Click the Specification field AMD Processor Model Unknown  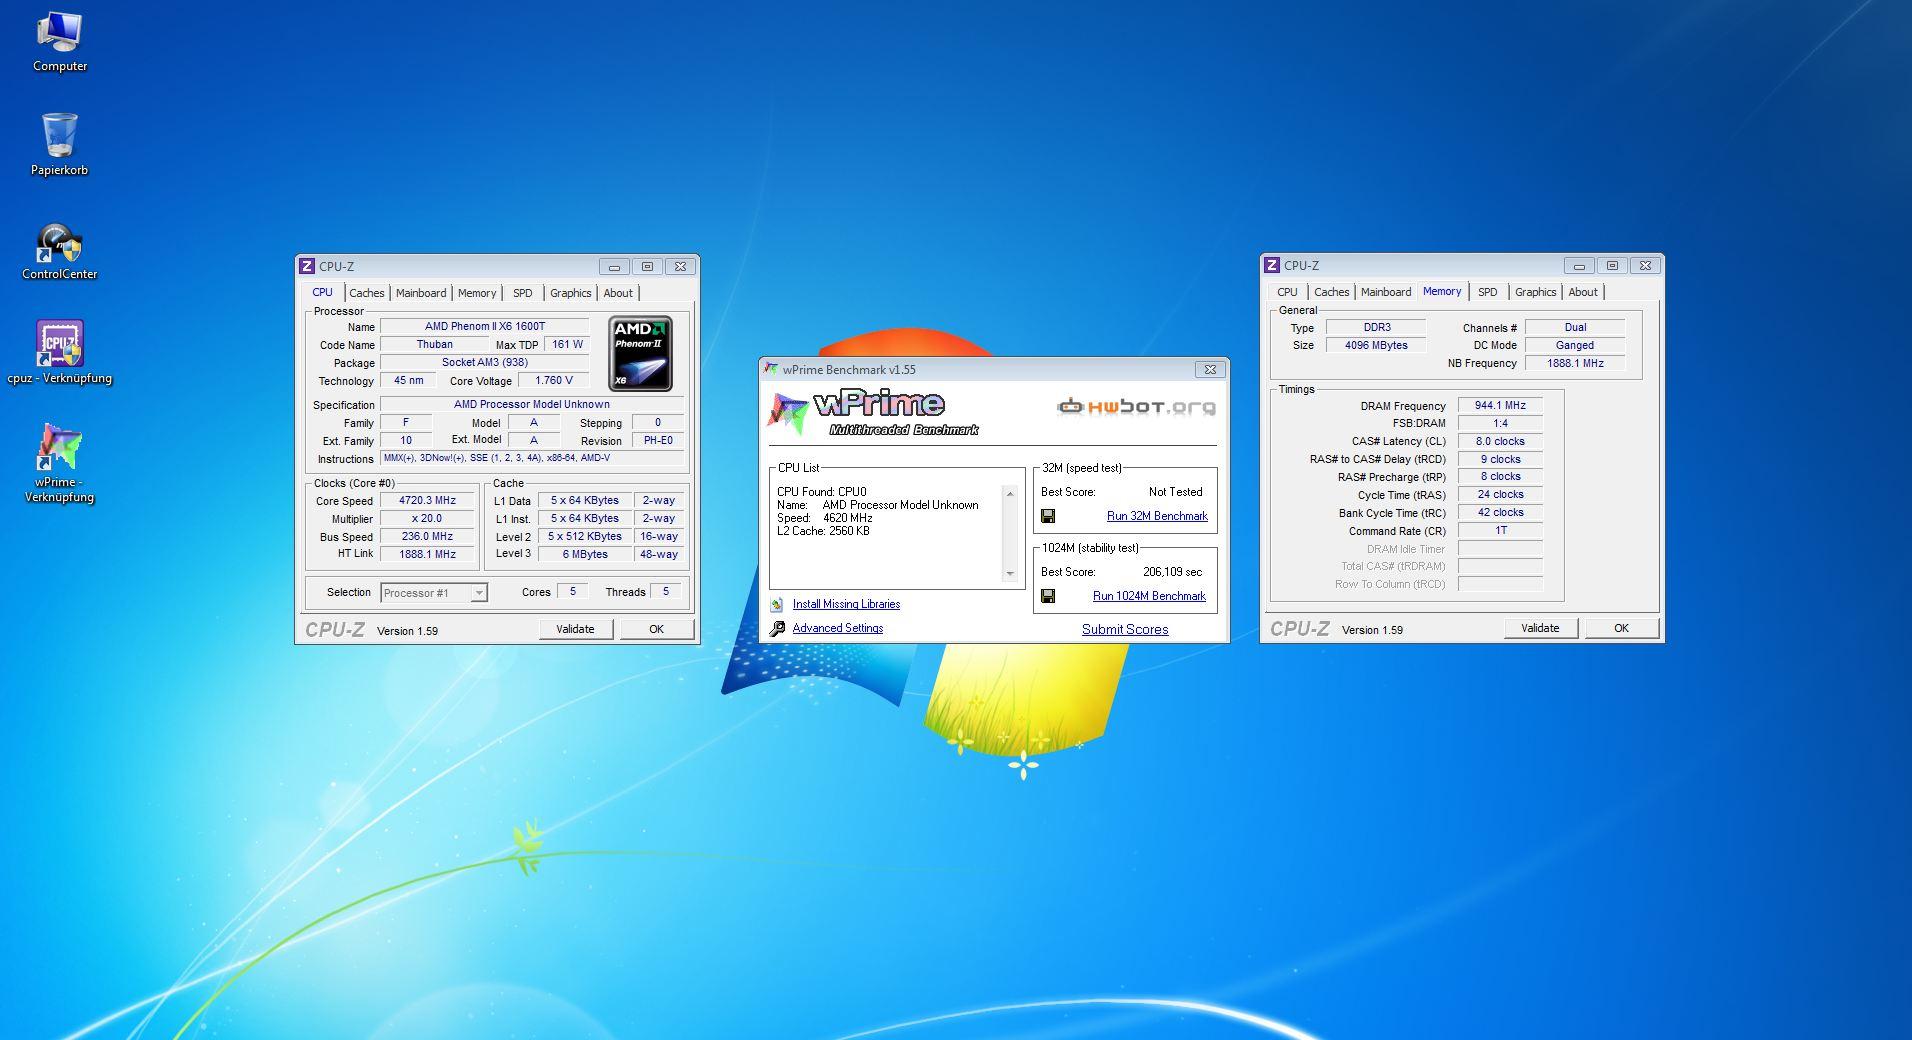click(x=532, y=405)
